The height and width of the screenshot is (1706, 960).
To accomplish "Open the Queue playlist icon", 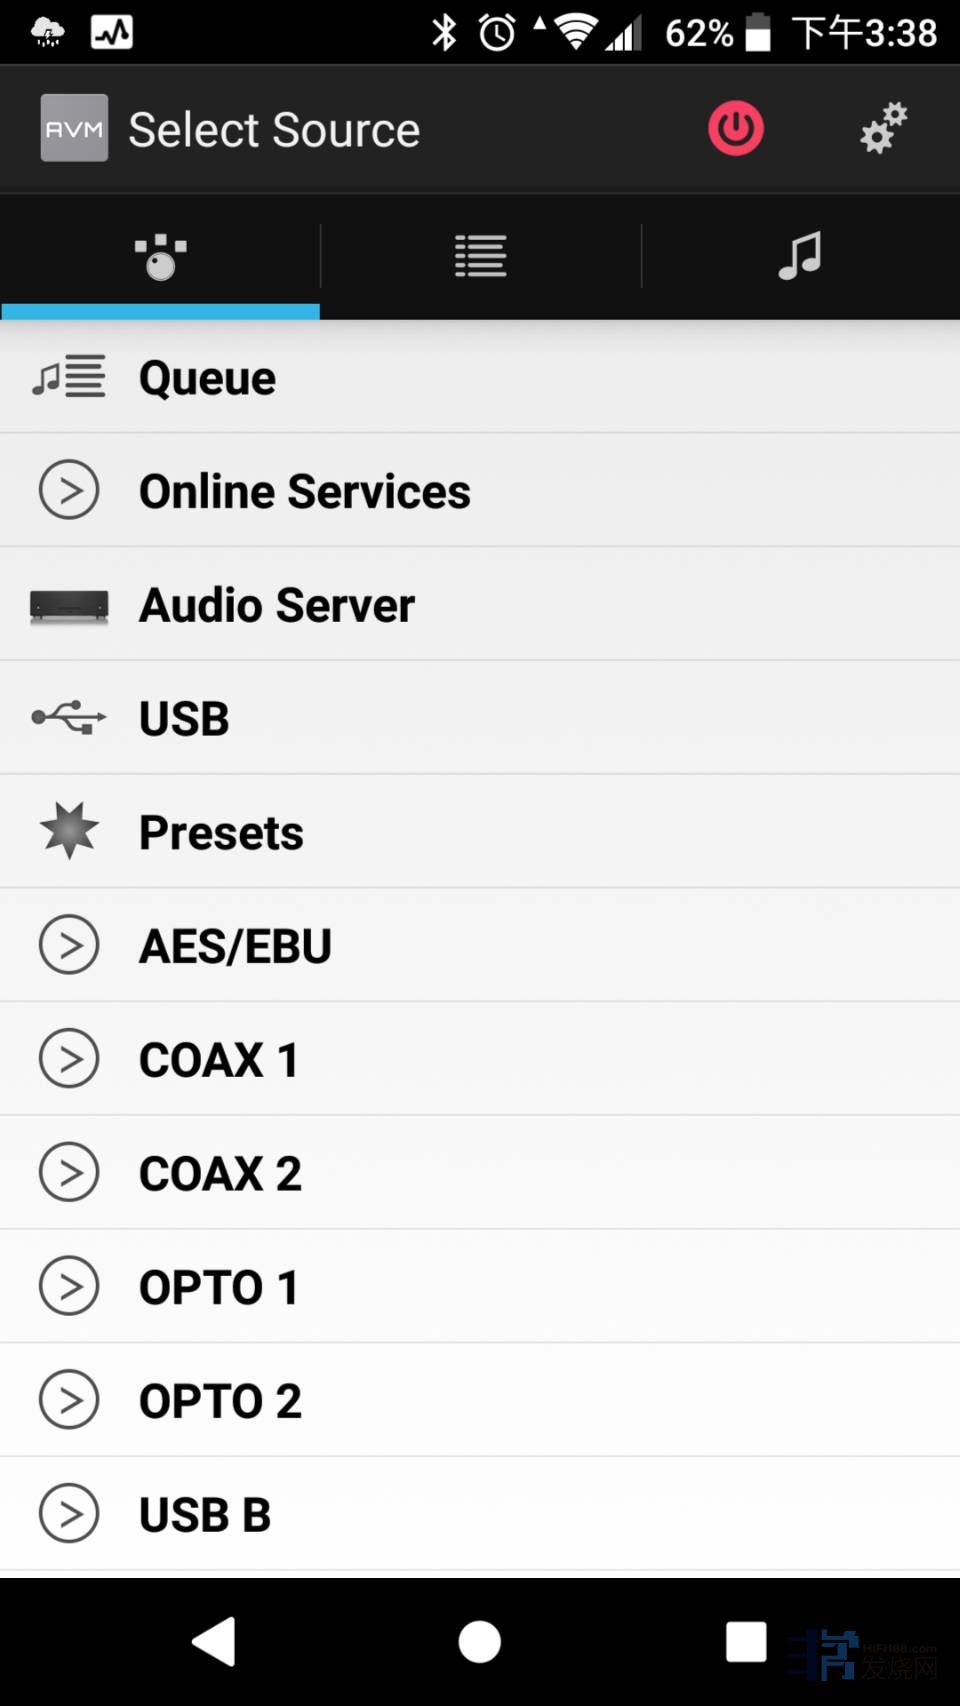I will point(68,377).
